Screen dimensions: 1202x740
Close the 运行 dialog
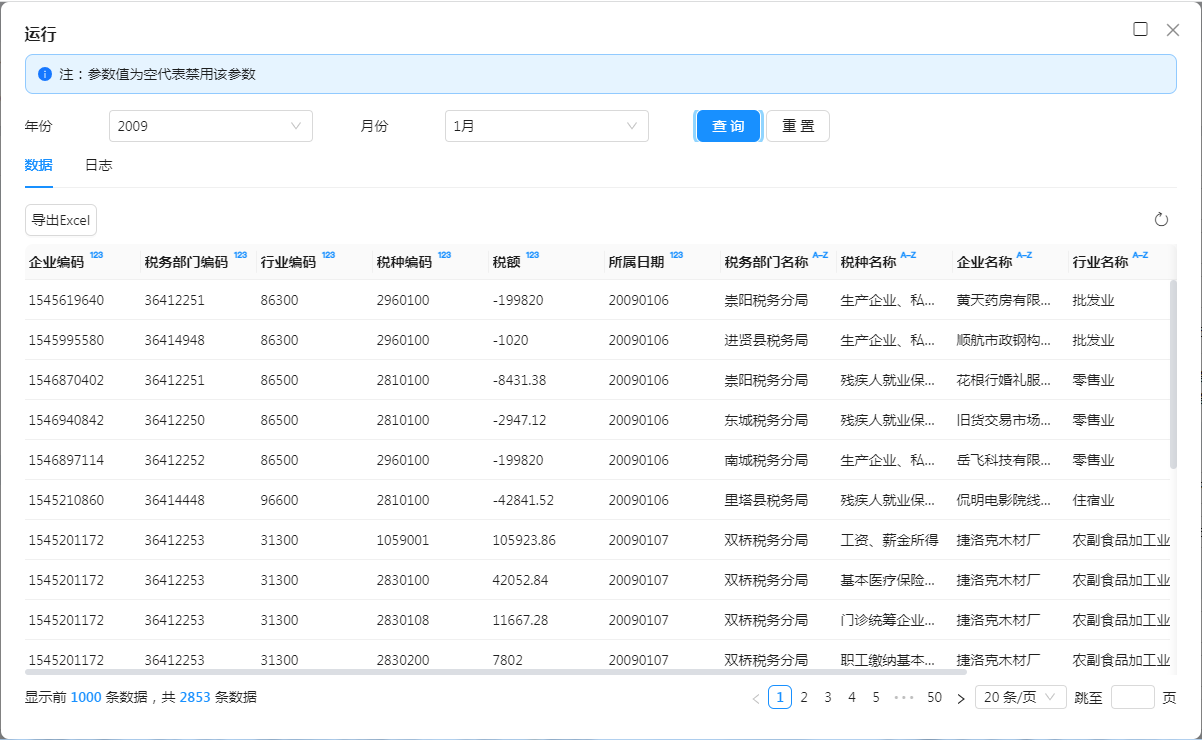point(1173,30)
